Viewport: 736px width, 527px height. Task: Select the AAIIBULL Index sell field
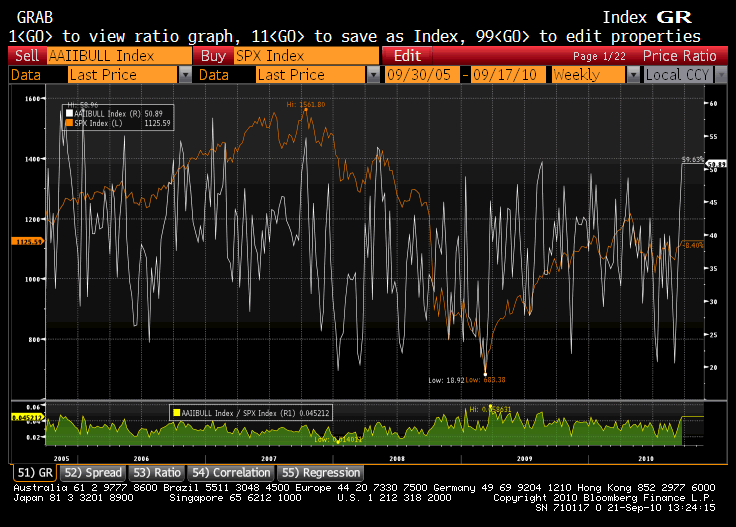[119, 56]
